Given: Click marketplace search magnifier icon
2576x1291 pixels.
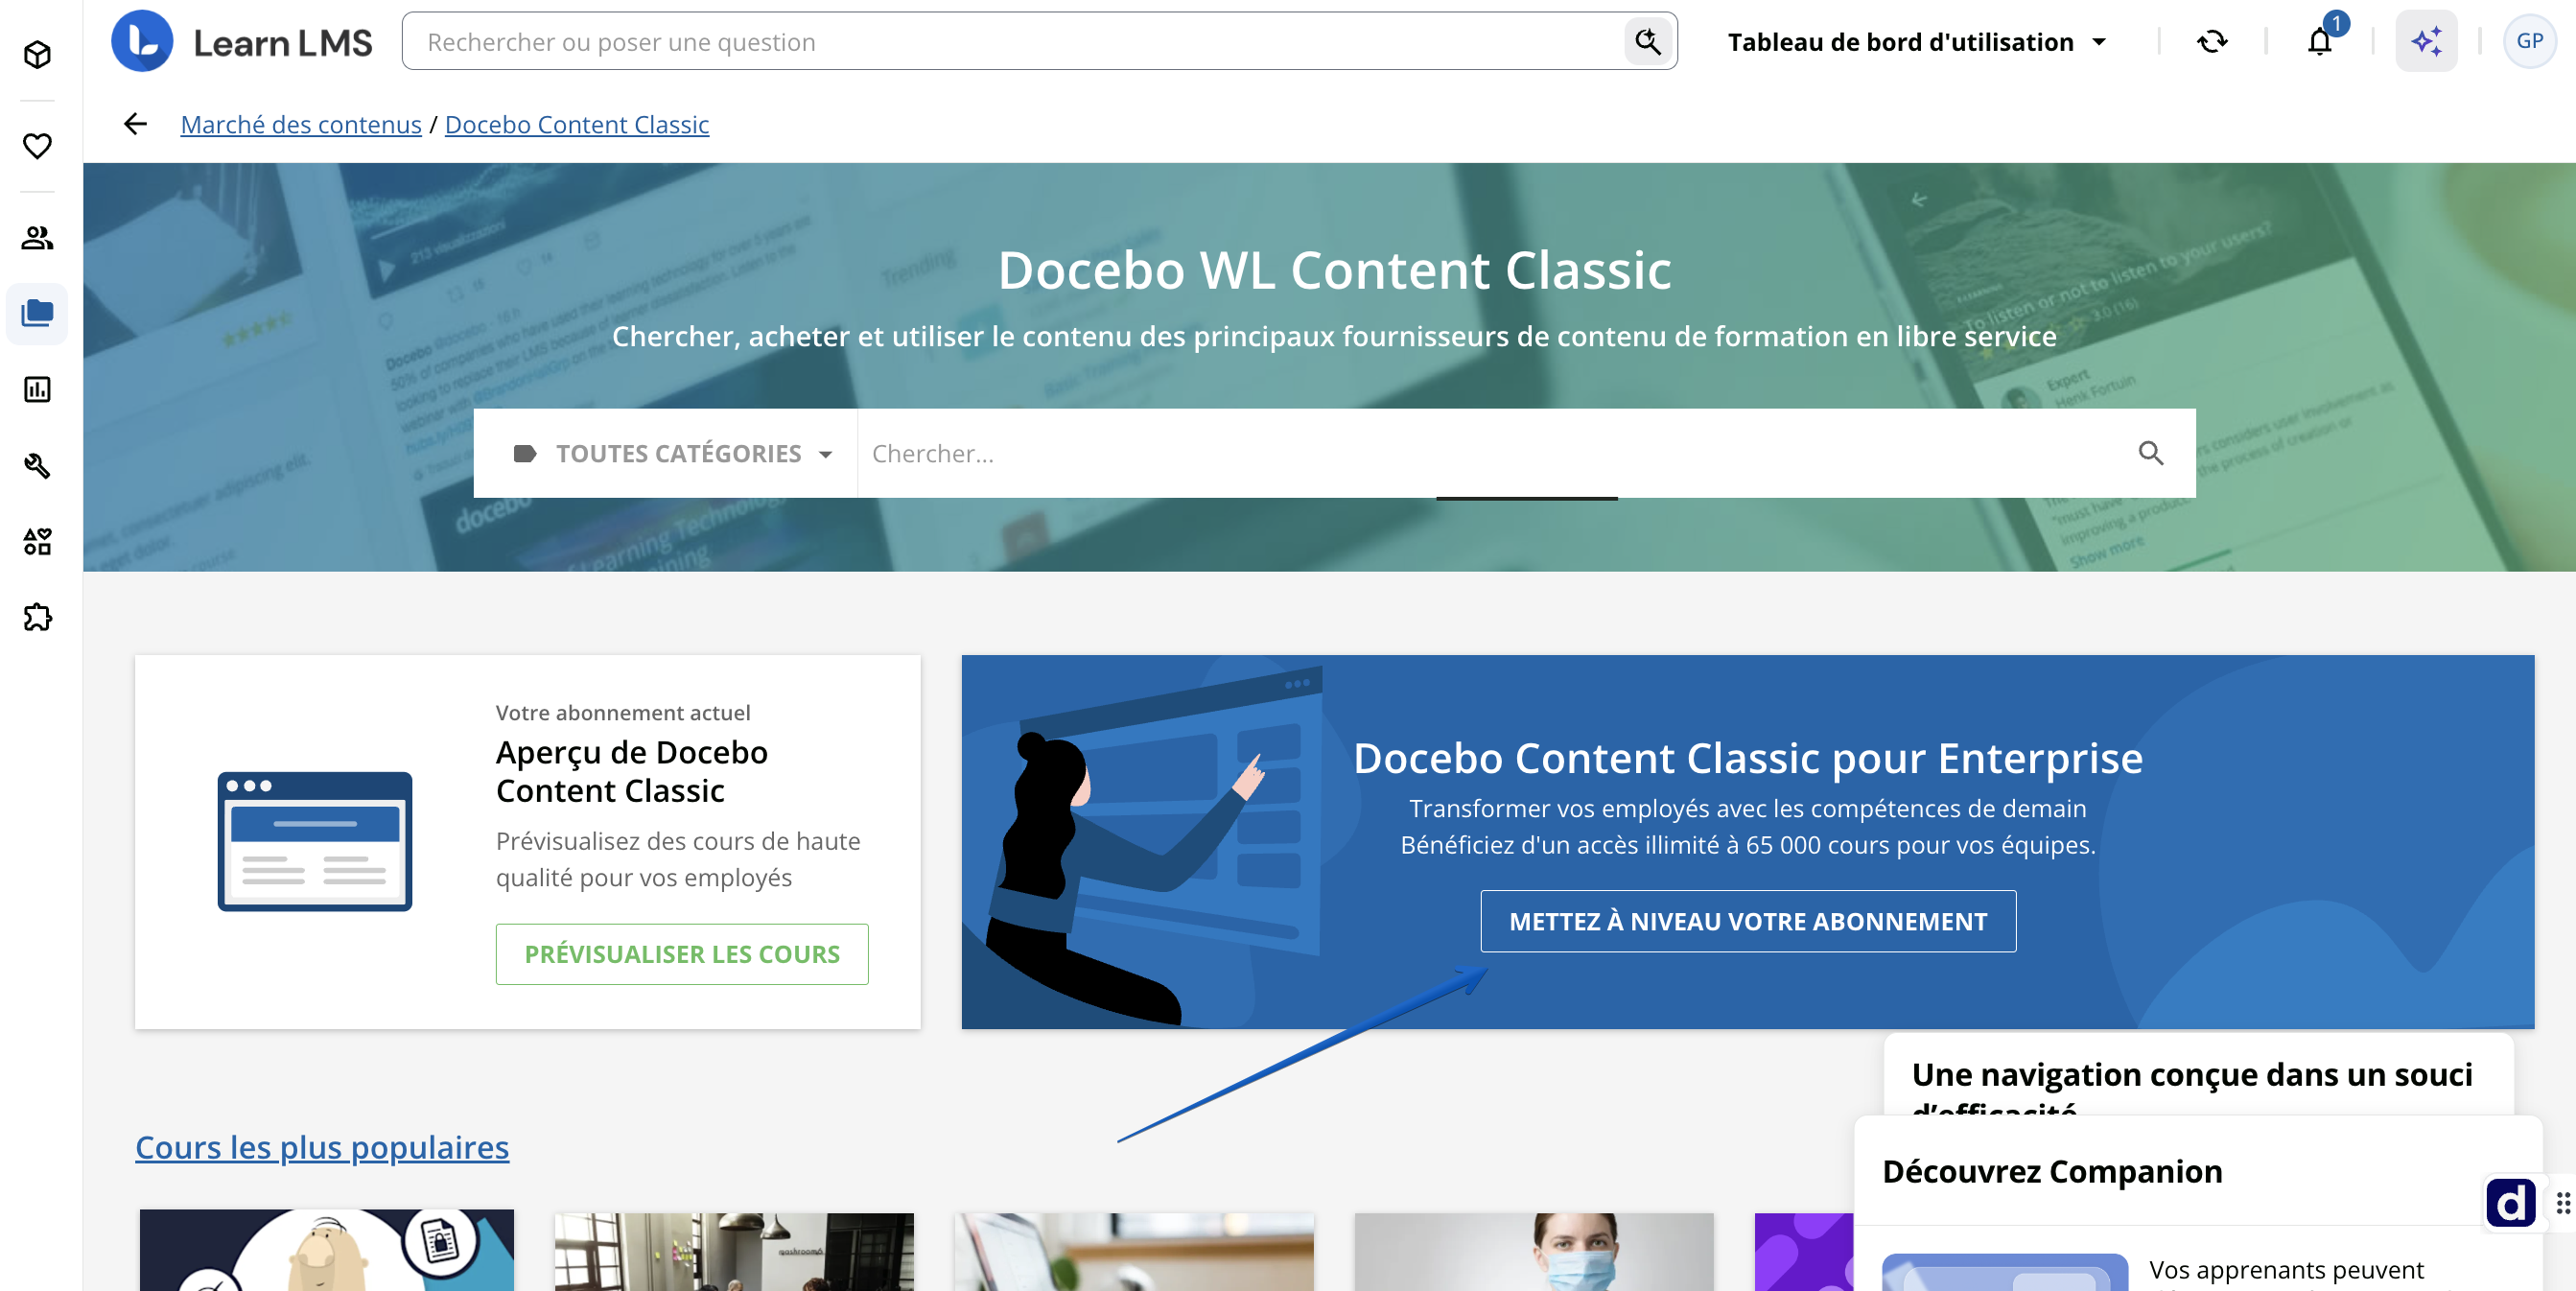Looking at the screenshot, I should (2151, 453).
